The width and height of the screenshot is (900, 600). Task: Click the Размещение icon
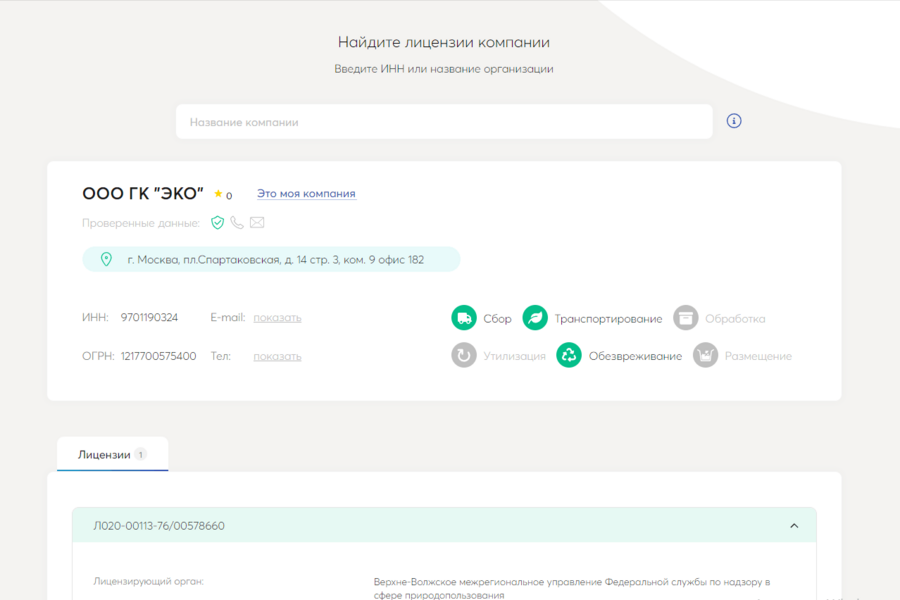coord(705,355)
